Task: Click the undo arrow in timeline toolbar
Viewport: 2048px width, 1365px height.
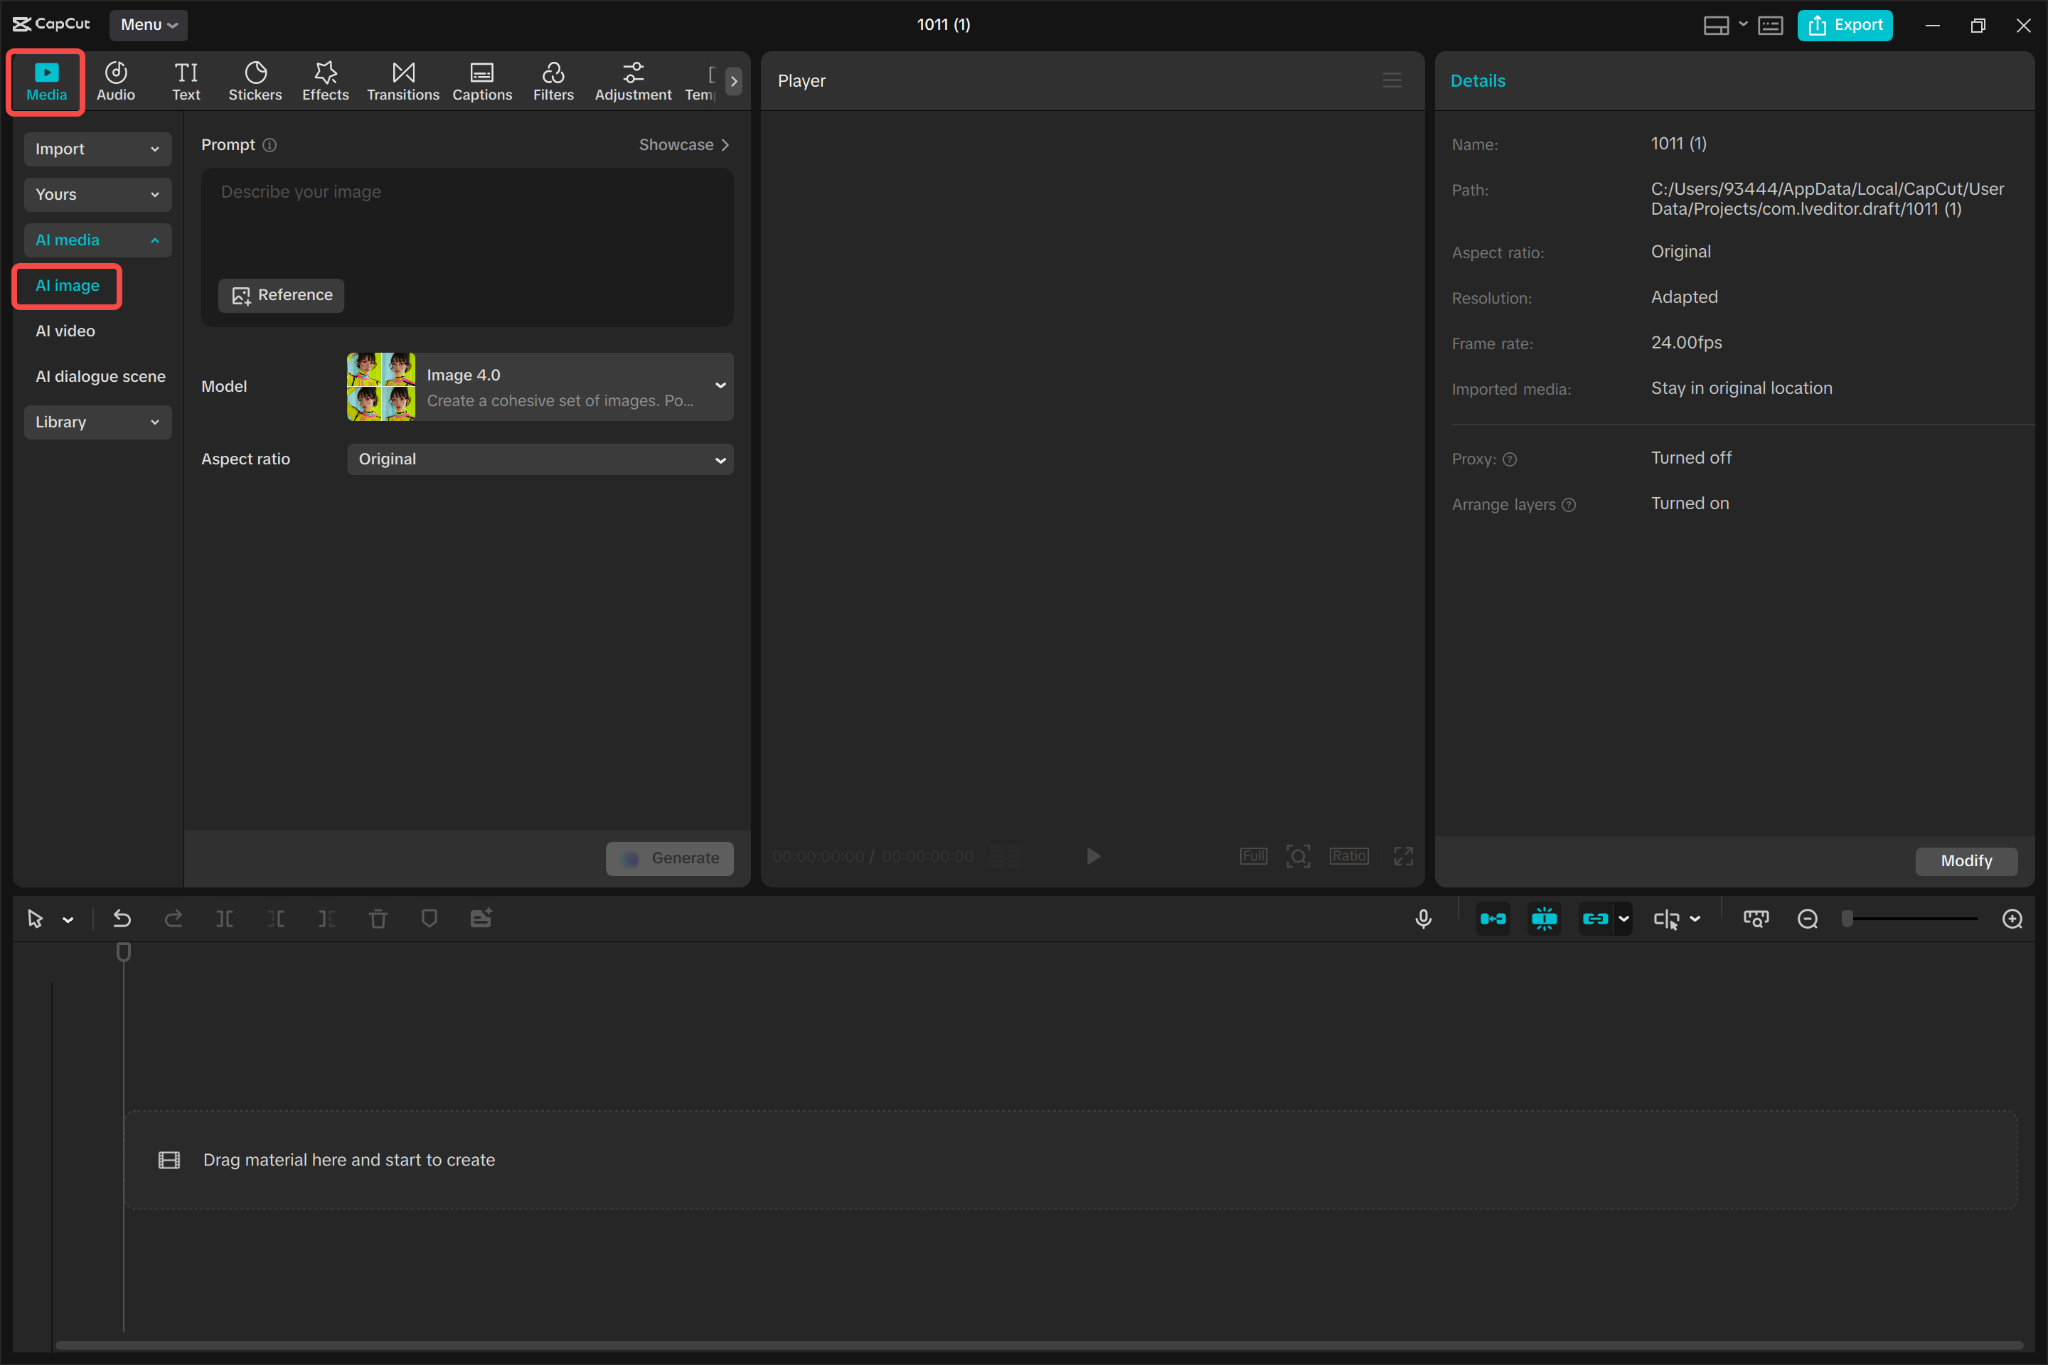Action: point(122,918)
